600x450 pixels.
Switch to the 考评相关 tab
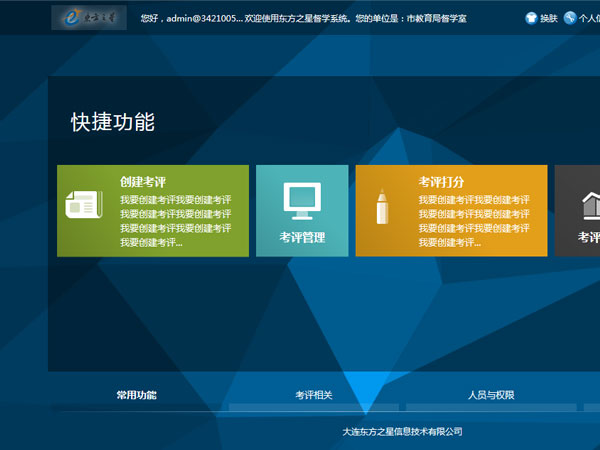pyautogui.click(x=313, y=395)
